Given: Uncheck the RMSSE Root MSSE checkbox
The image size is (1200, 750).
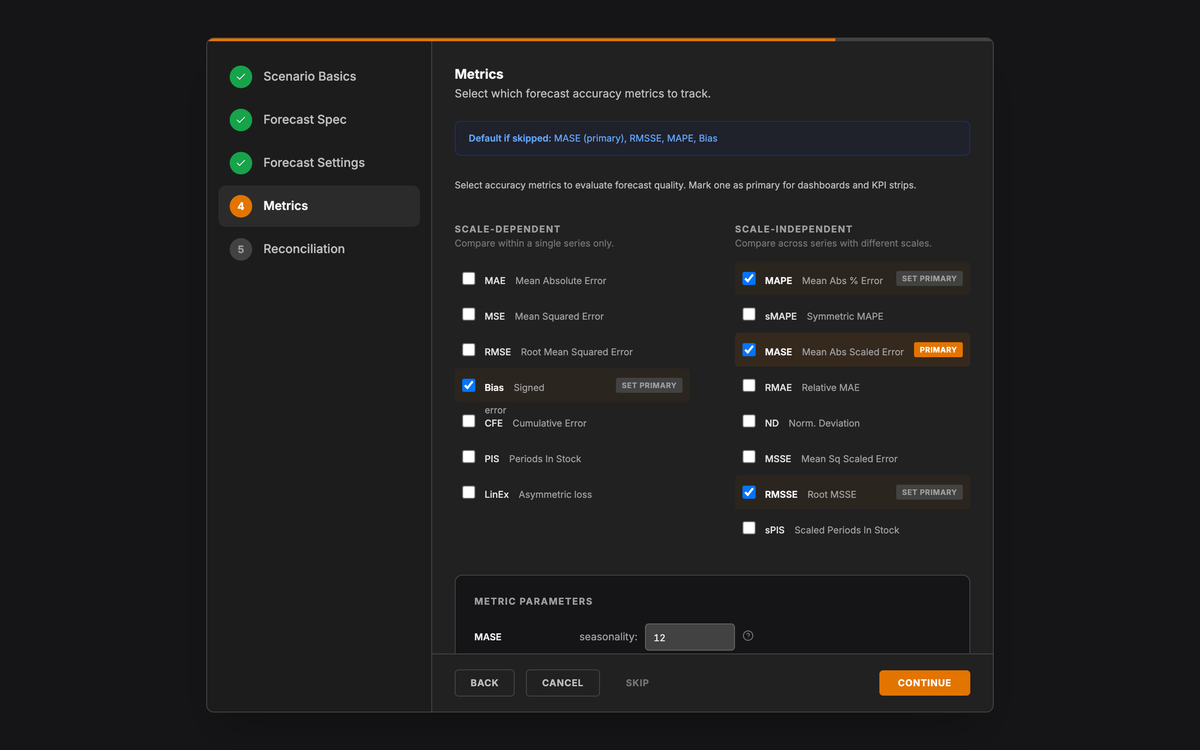Looking at the screenshot, I should (x=749, y=493).
